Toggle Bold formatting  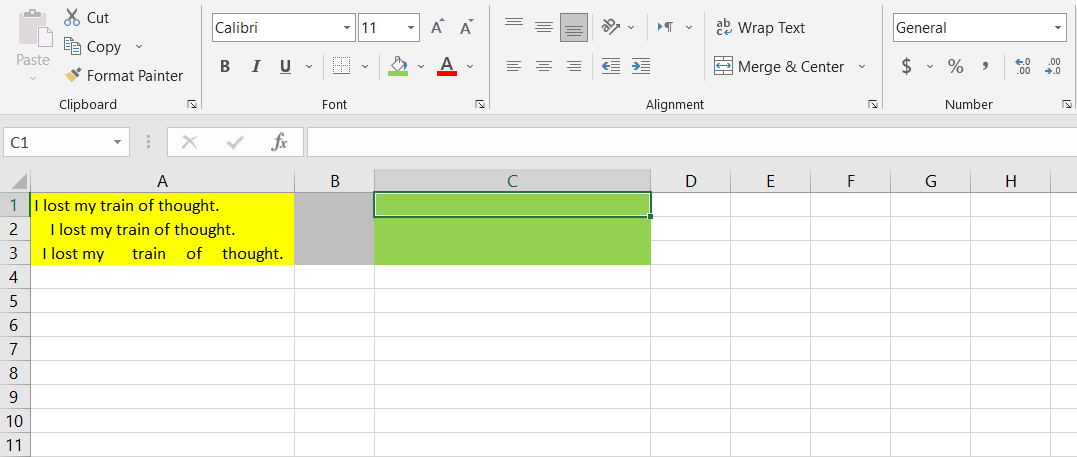(225, 67)
